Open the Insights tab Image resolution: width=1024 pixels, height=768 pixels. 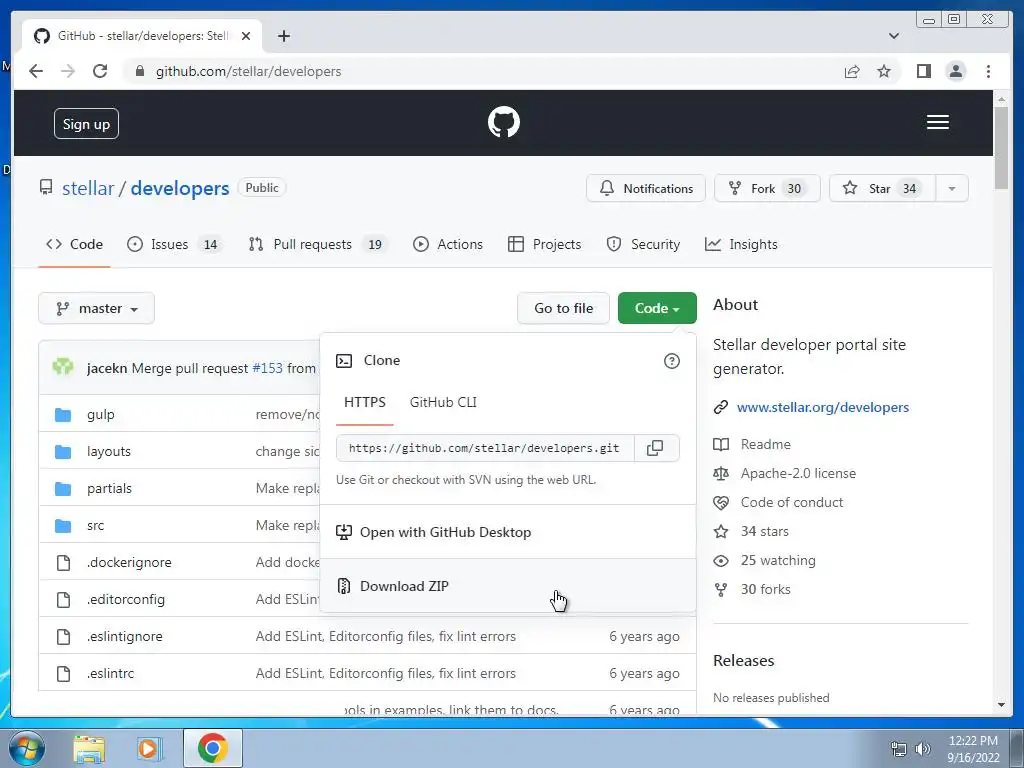tap(741, 244)
